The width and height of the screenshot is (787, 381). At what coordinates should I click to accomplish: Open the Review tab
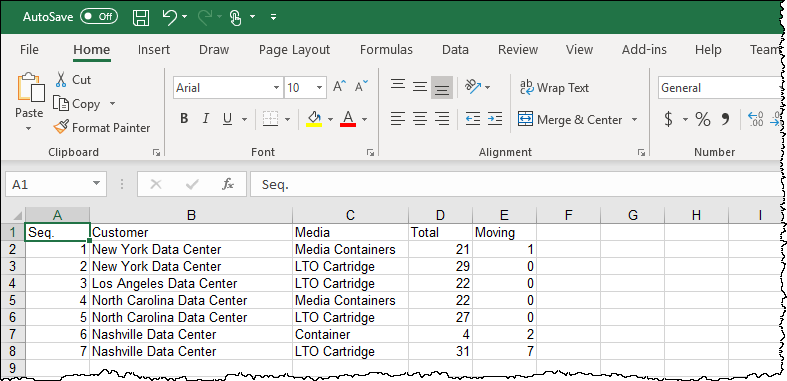coord(517,50)
